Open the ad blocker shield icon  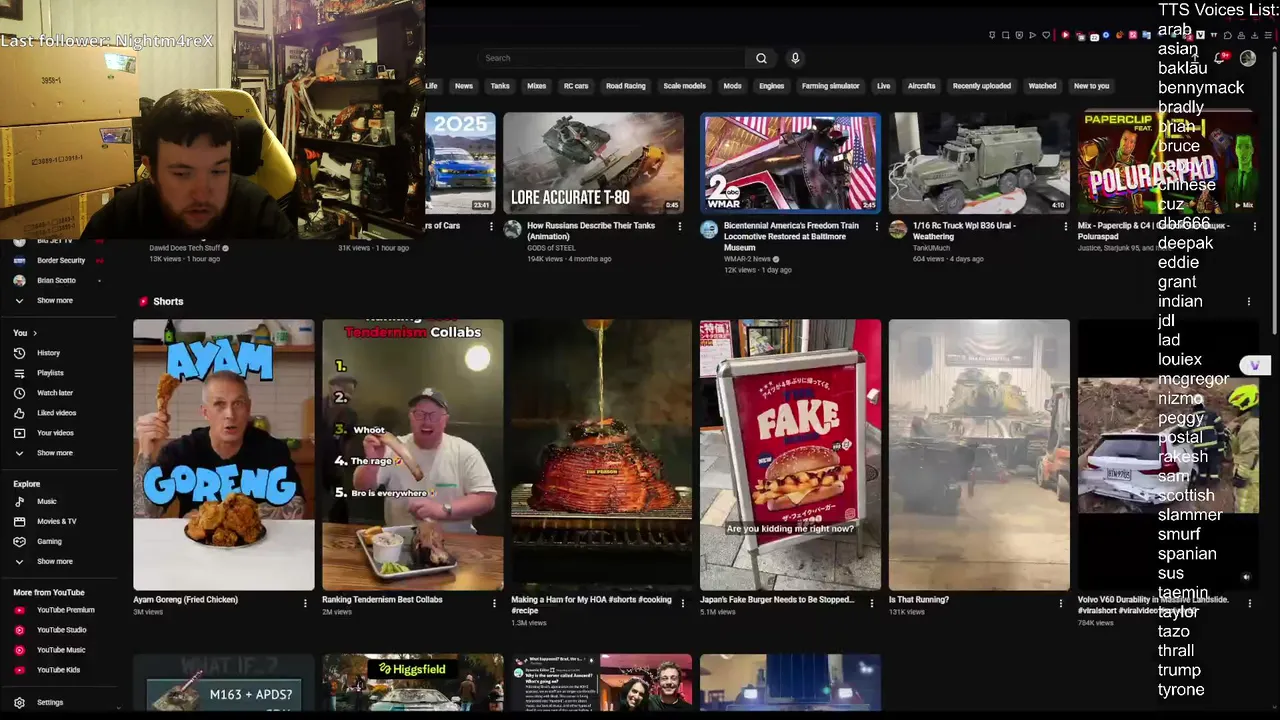click(1019, 35)
